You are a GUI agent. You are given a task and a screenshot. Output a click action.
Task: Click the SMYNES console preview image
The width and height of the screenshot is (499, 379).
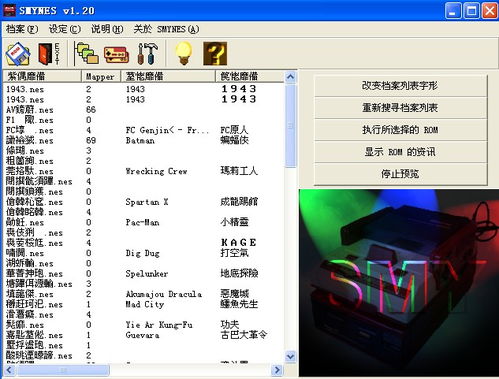(x=399, y=283)
